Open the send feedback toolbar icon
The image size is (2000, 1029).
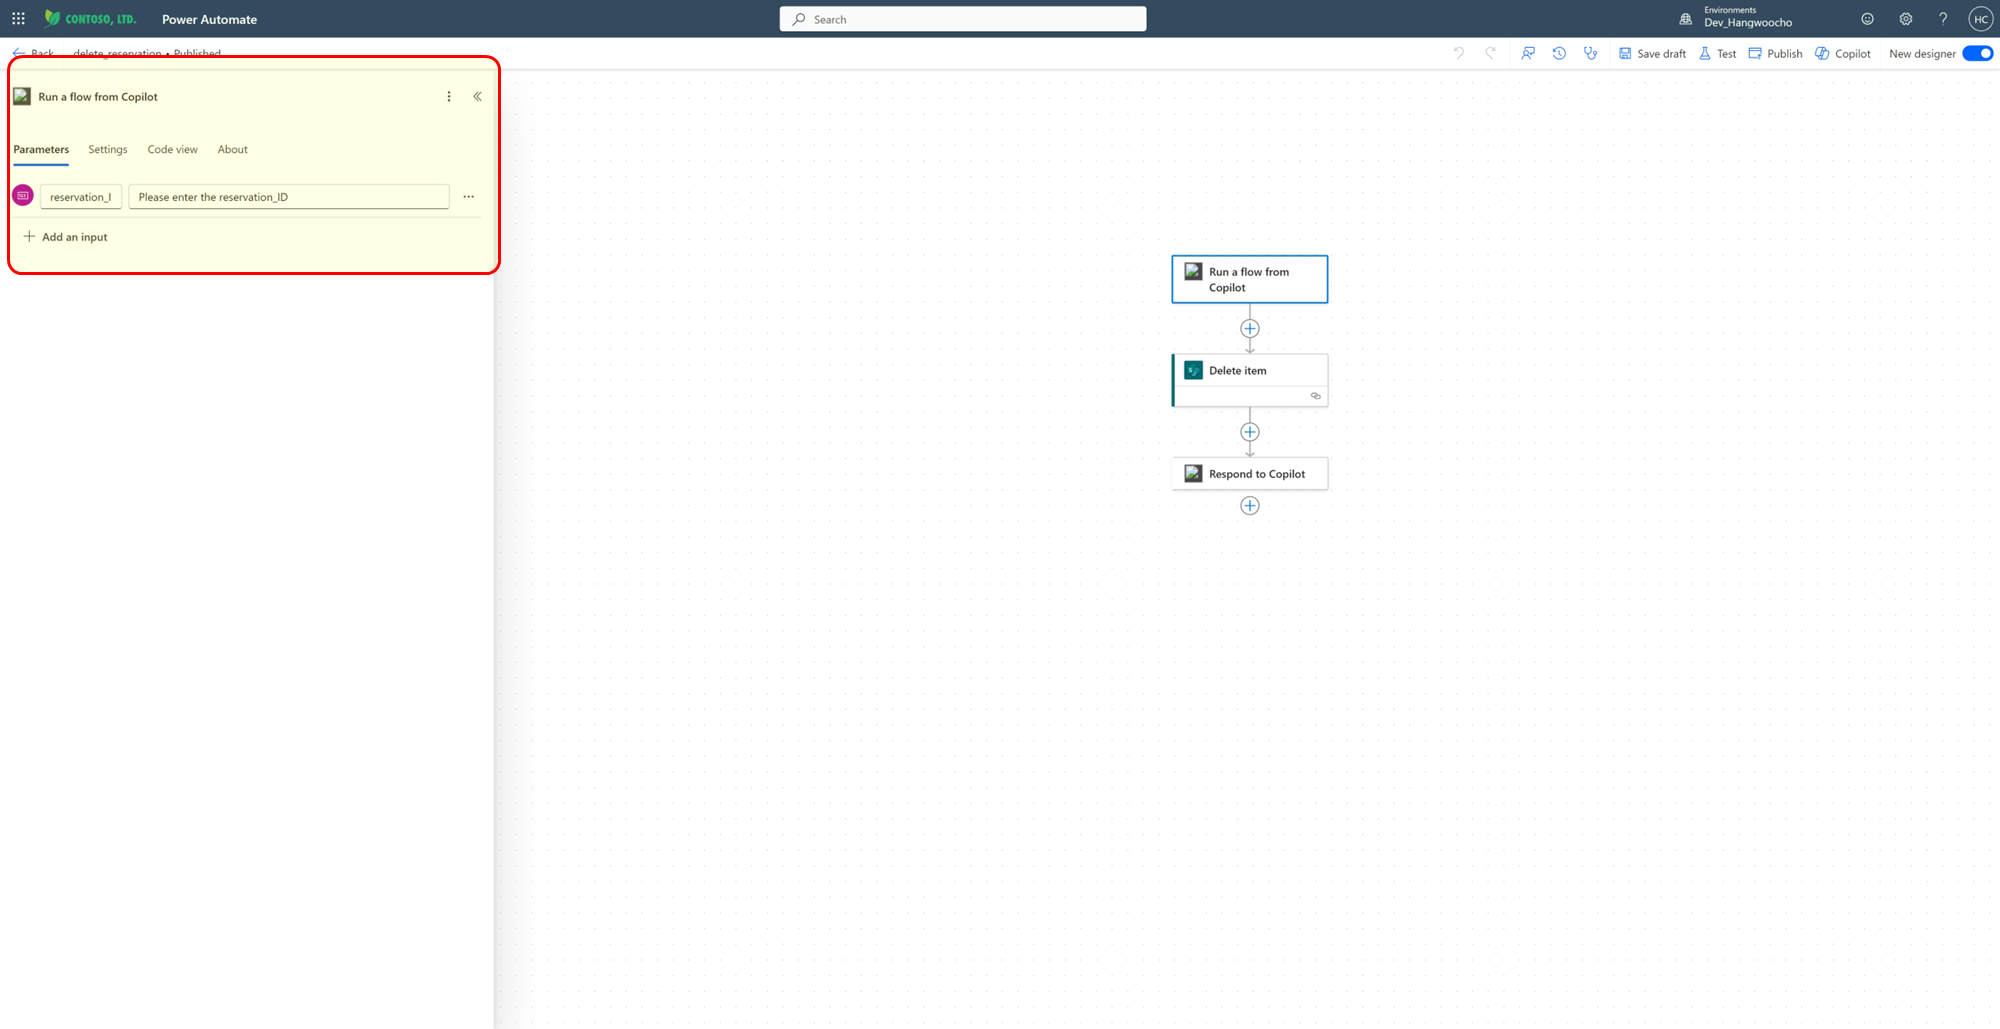tap(1528, 54)
